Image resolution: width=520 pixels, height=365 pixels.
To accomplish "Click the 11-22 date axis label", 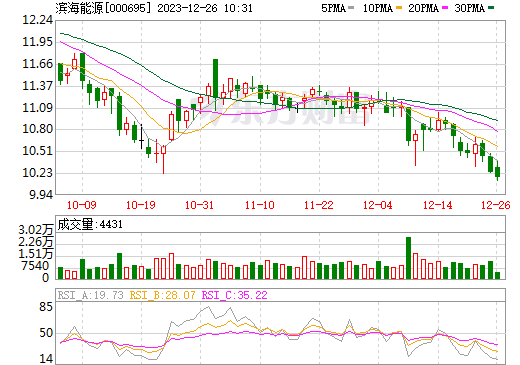I will coord(319,205).
